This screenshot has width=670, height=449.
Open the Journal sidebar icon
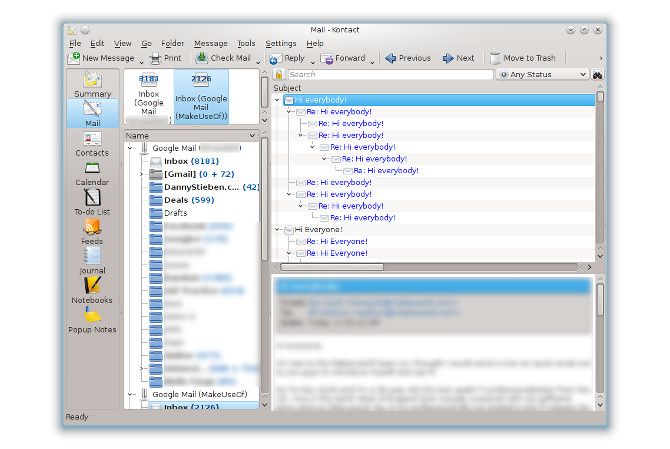pos(92,261)
